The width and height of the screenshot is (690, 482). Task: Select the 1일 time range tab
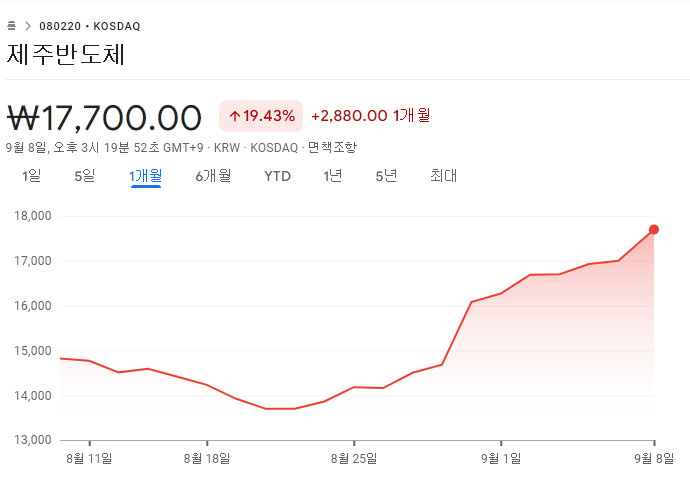(x=32, y=176)
